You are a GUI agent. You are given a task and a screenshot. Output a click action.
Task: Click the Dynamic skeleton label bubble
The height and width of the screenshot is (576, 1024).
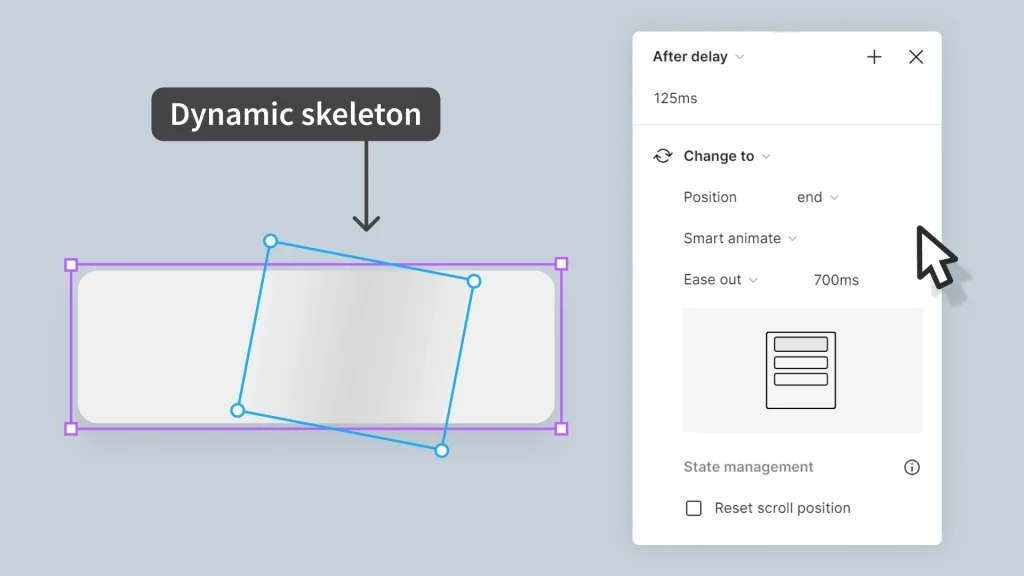(295, 114)
